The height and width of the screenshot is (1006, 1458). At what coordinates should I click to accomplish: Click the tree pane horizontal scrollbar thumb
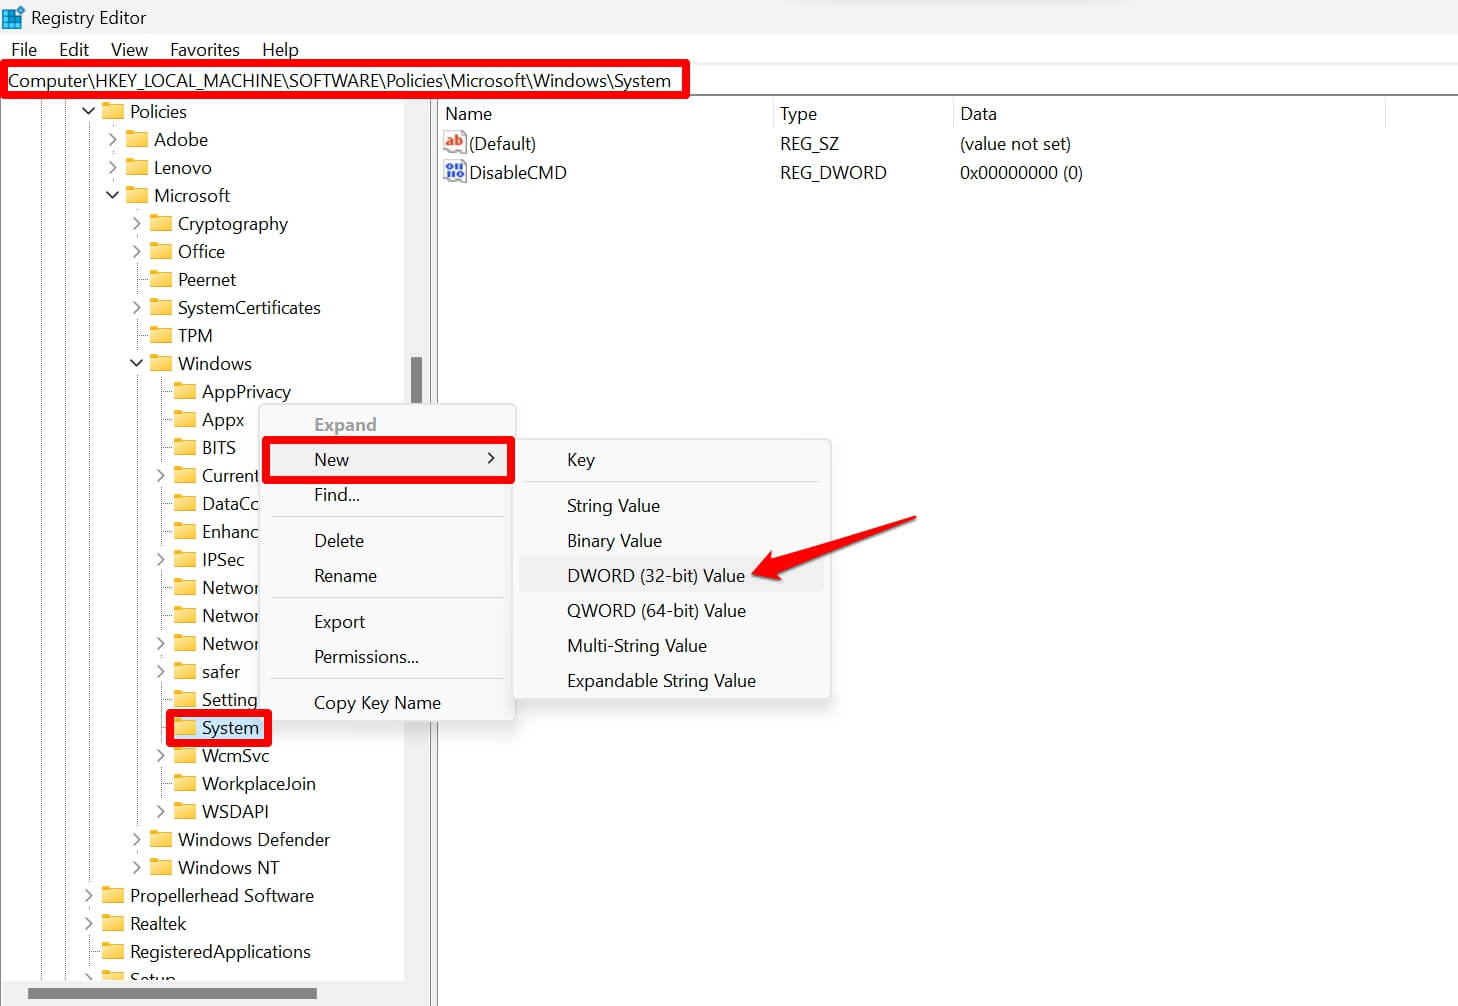pyautogui.click(x=172, y=994)
